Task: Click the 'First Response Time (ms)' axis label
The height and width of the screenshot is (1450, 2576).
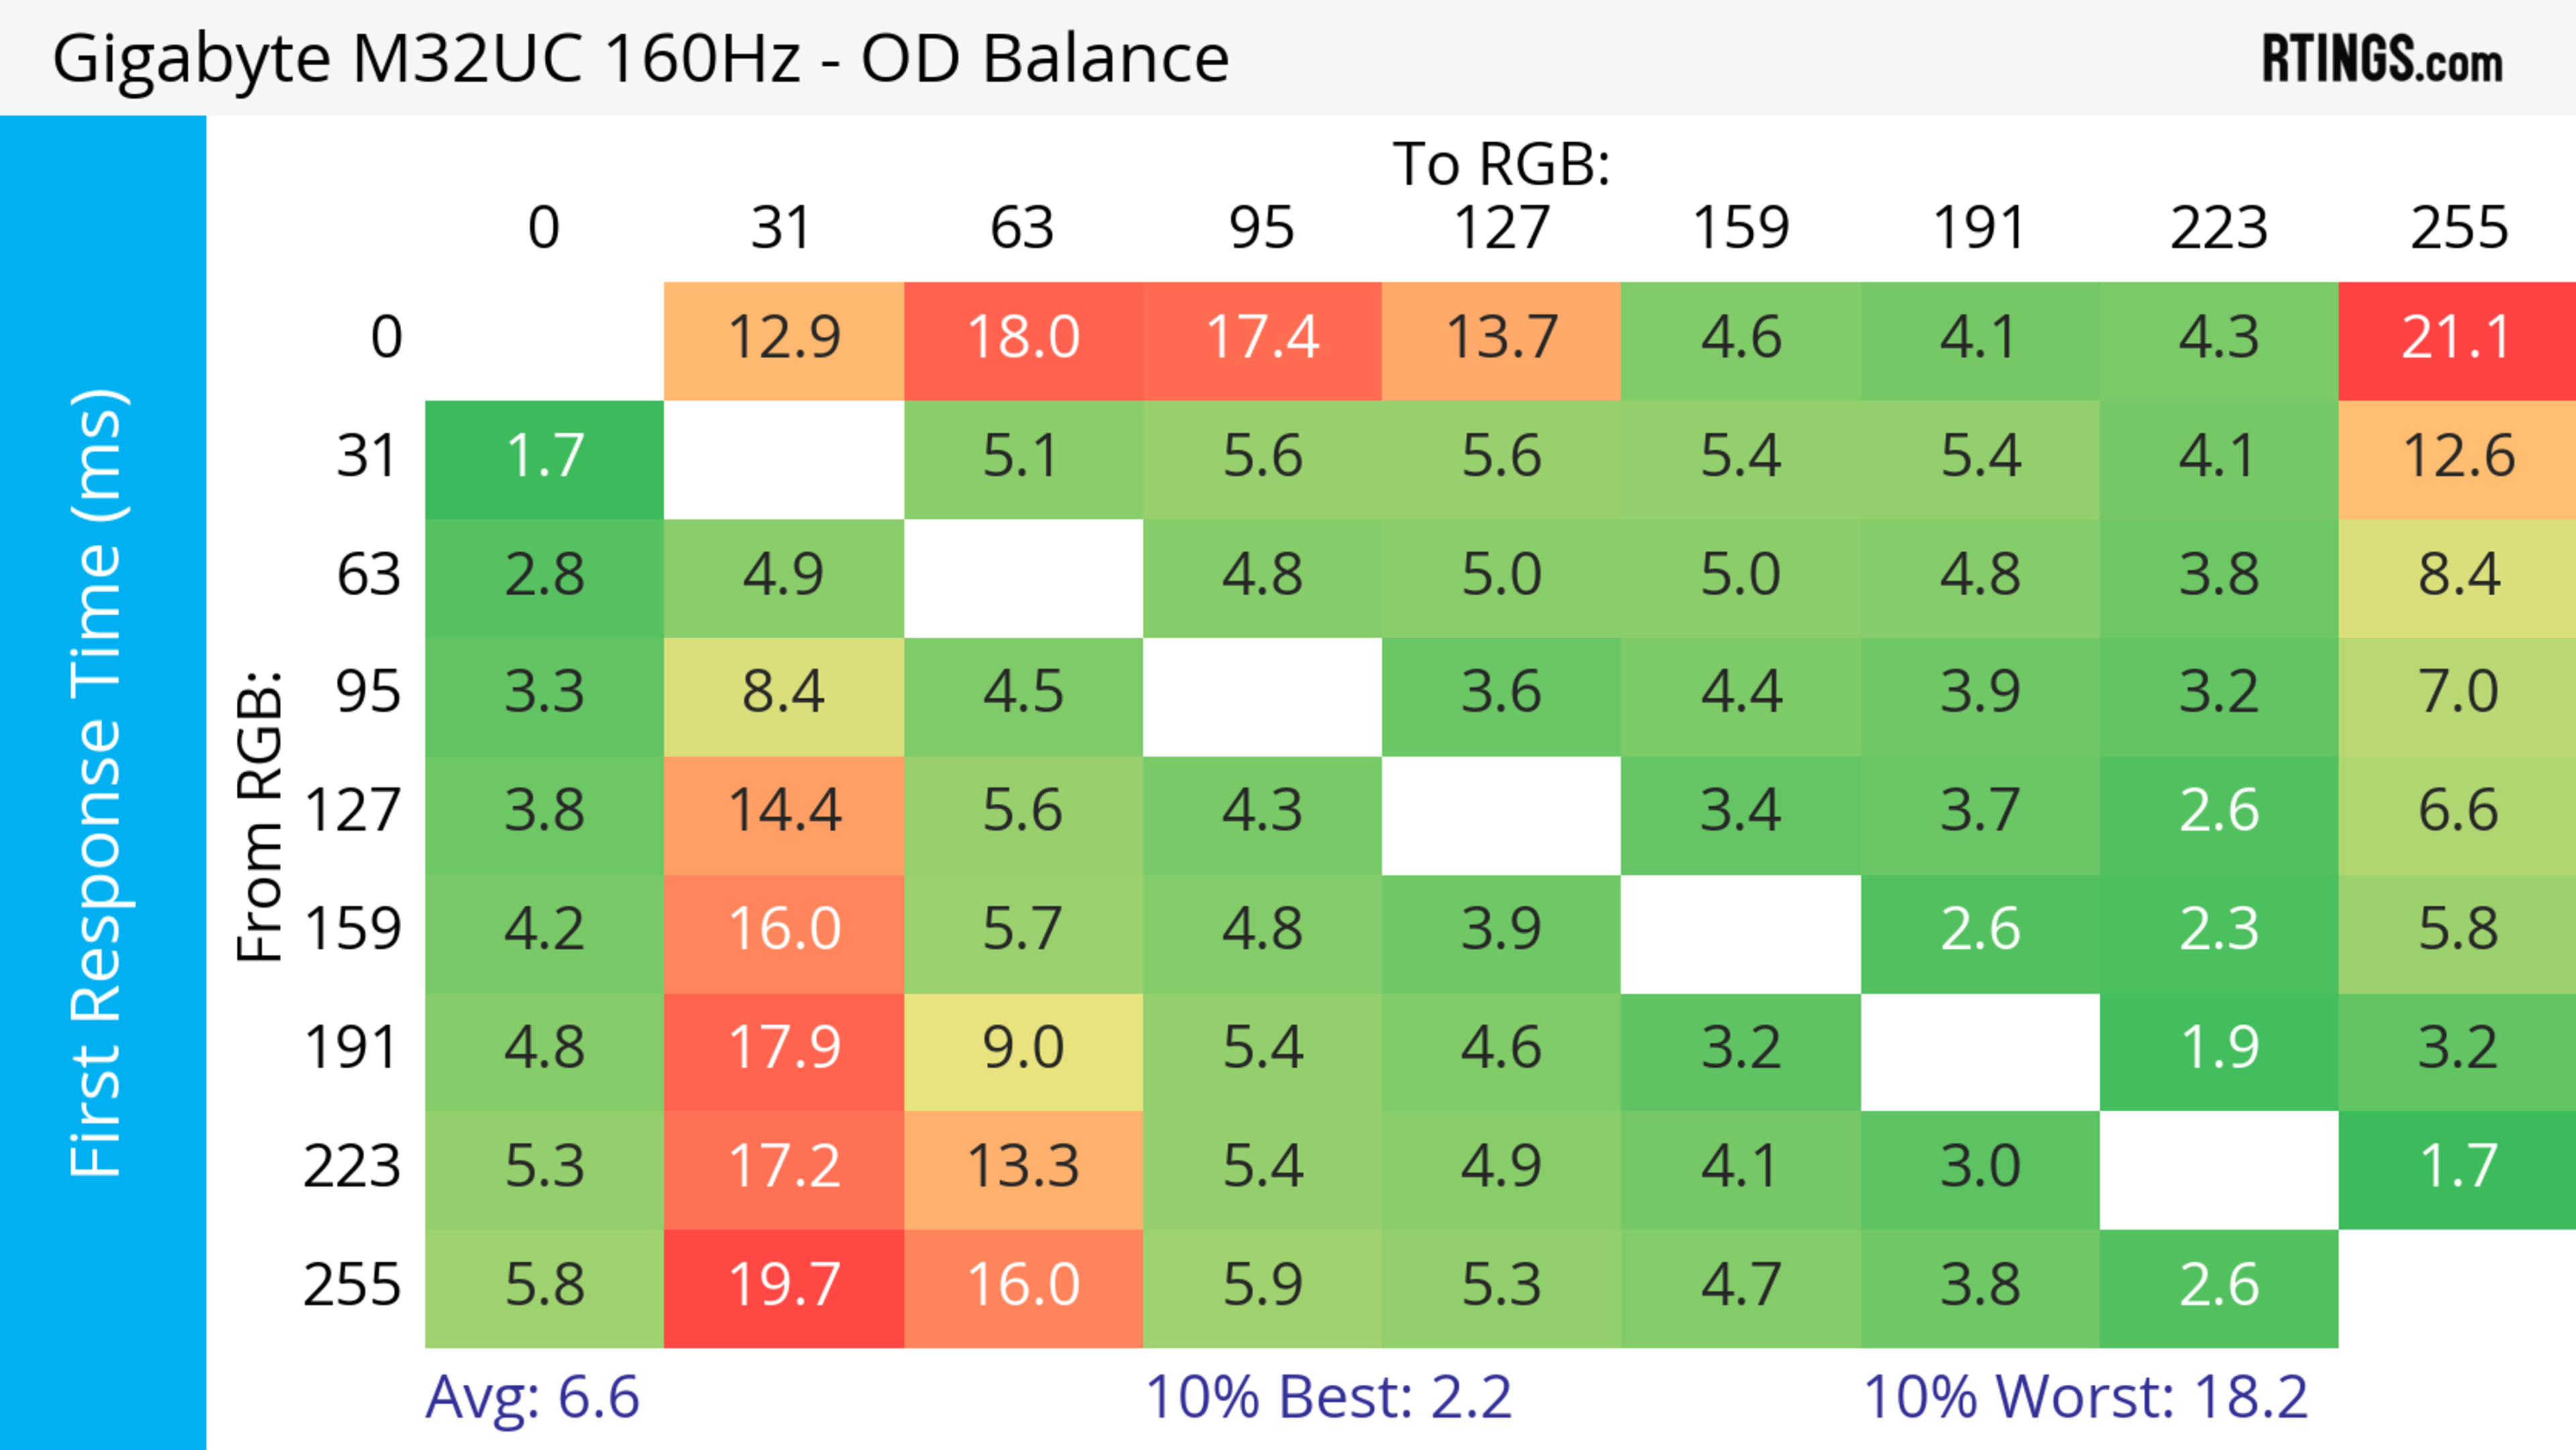Action: 98,782
